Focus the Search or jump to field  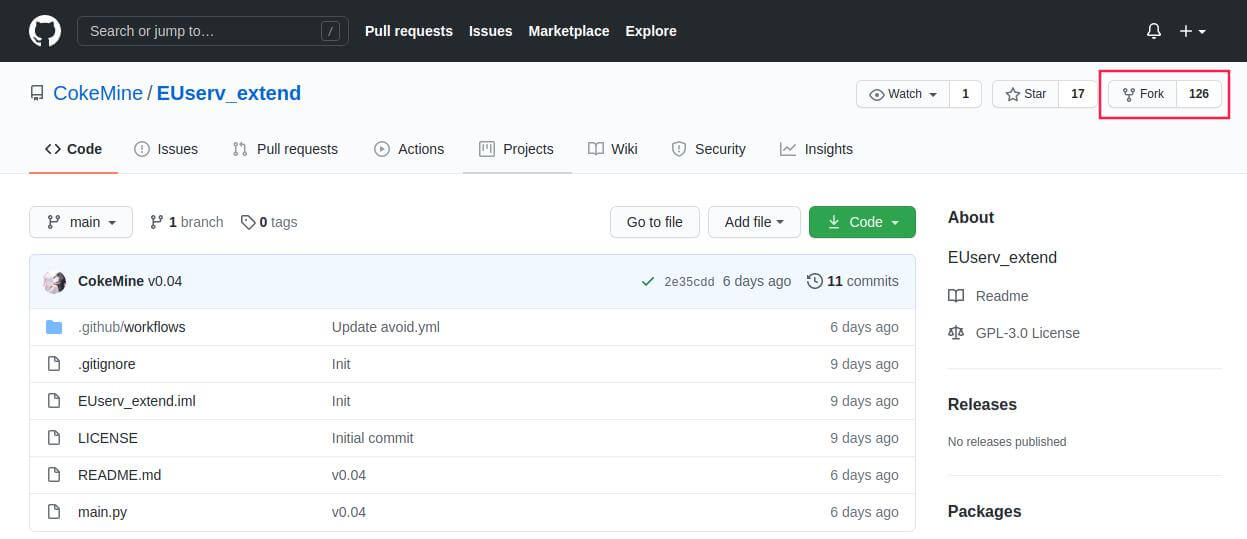click(213, 31)
